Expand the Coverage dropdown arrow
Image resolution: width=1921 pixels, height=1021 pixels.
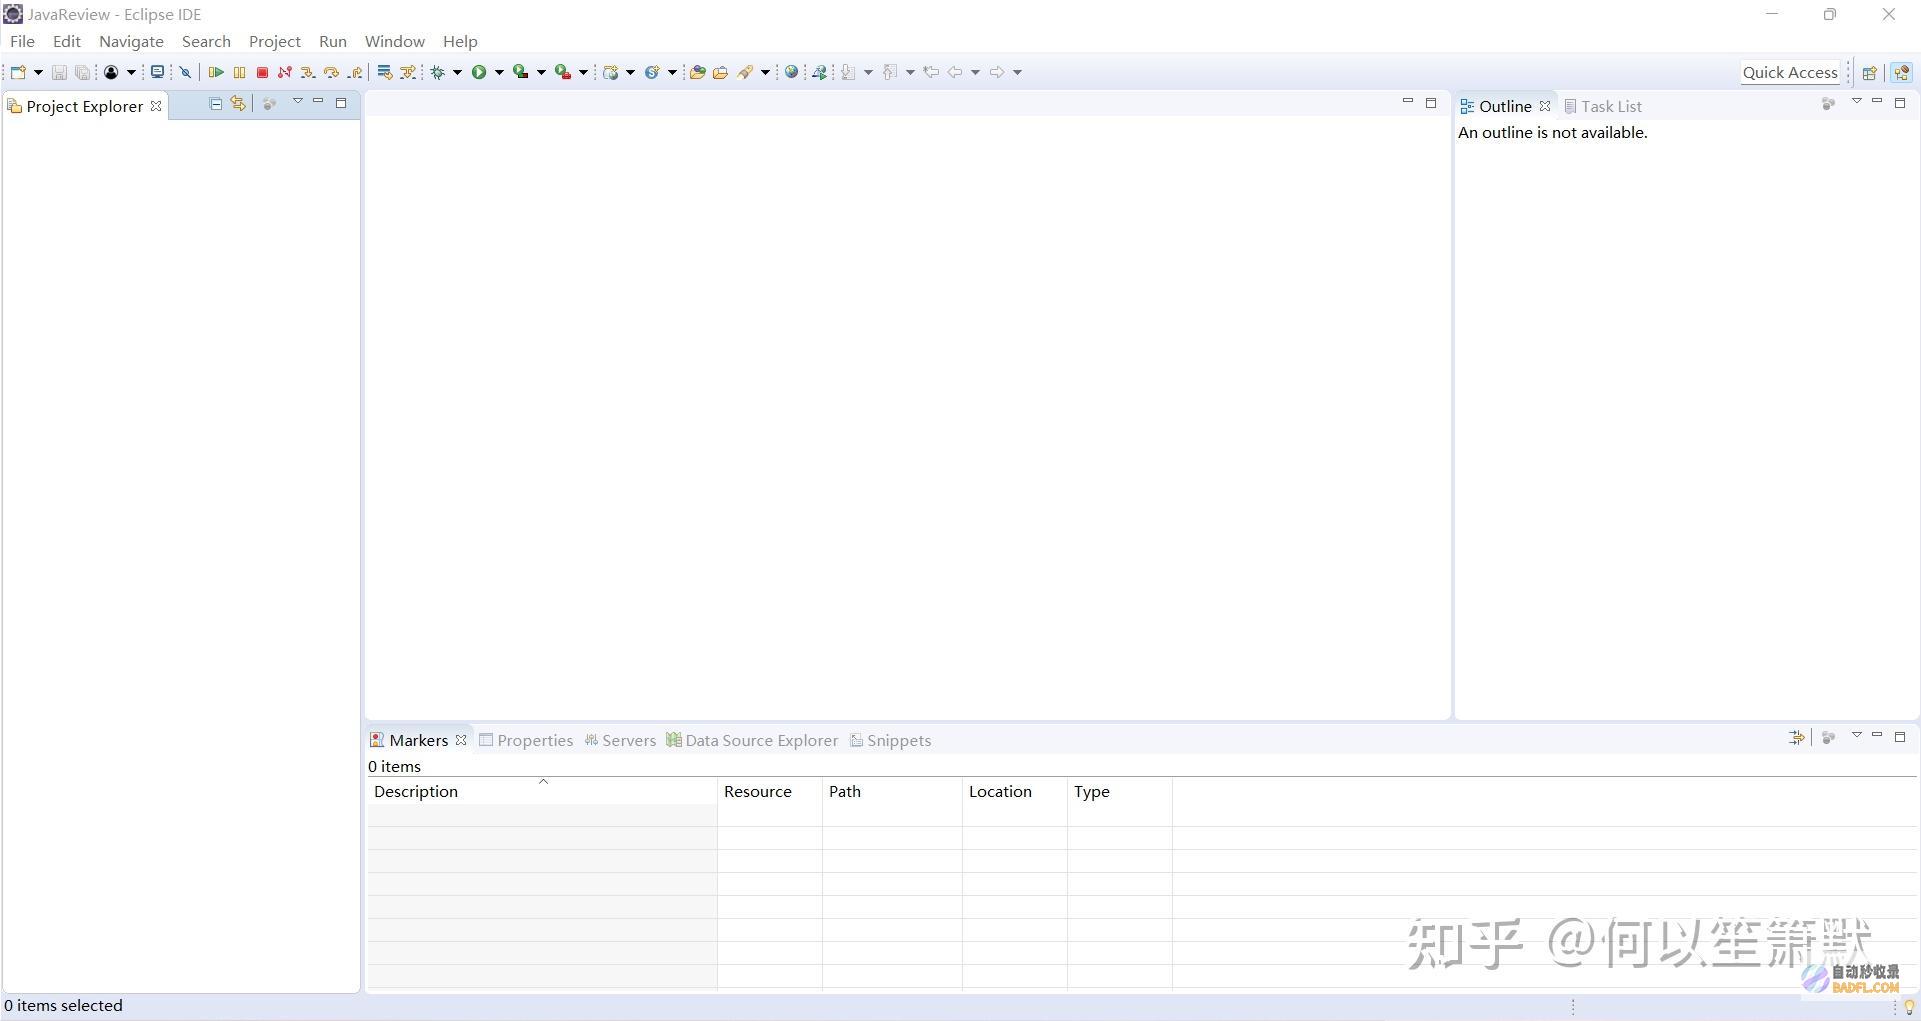[x=541, y=72]
